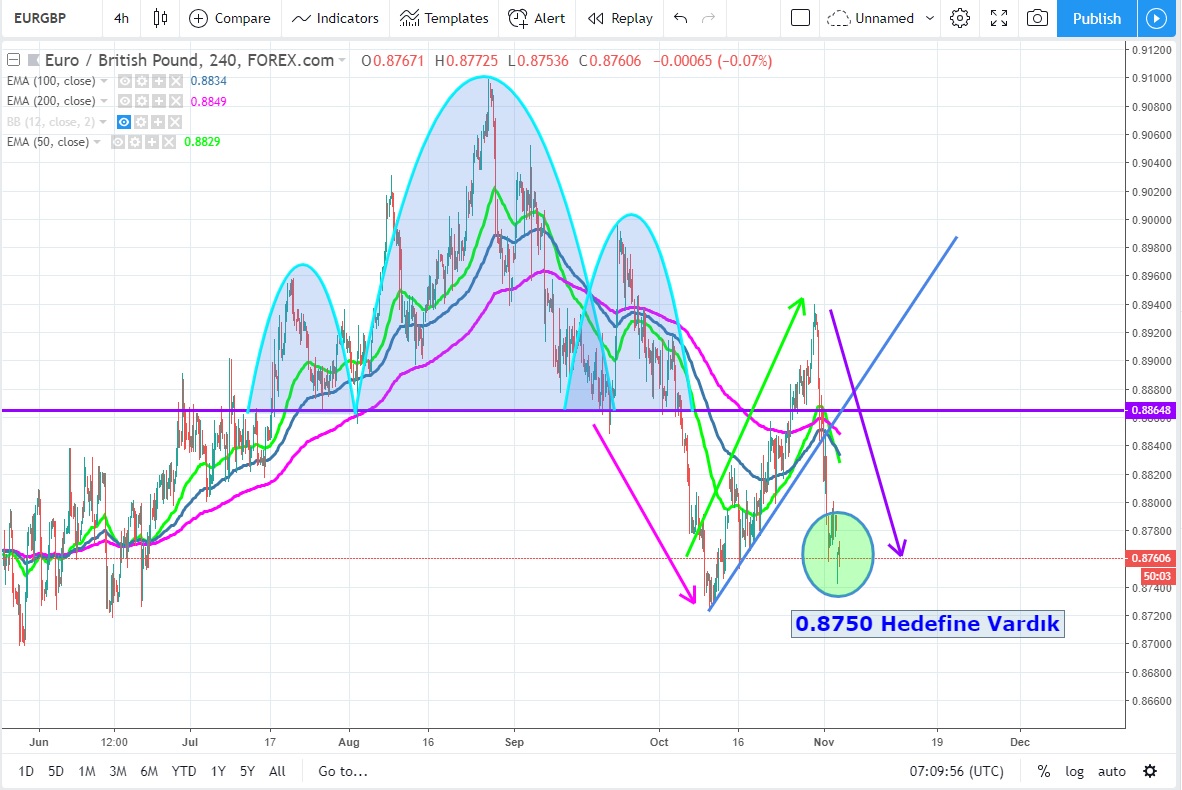Open the 4h timeframe dropdown

(x=121, y=18)
